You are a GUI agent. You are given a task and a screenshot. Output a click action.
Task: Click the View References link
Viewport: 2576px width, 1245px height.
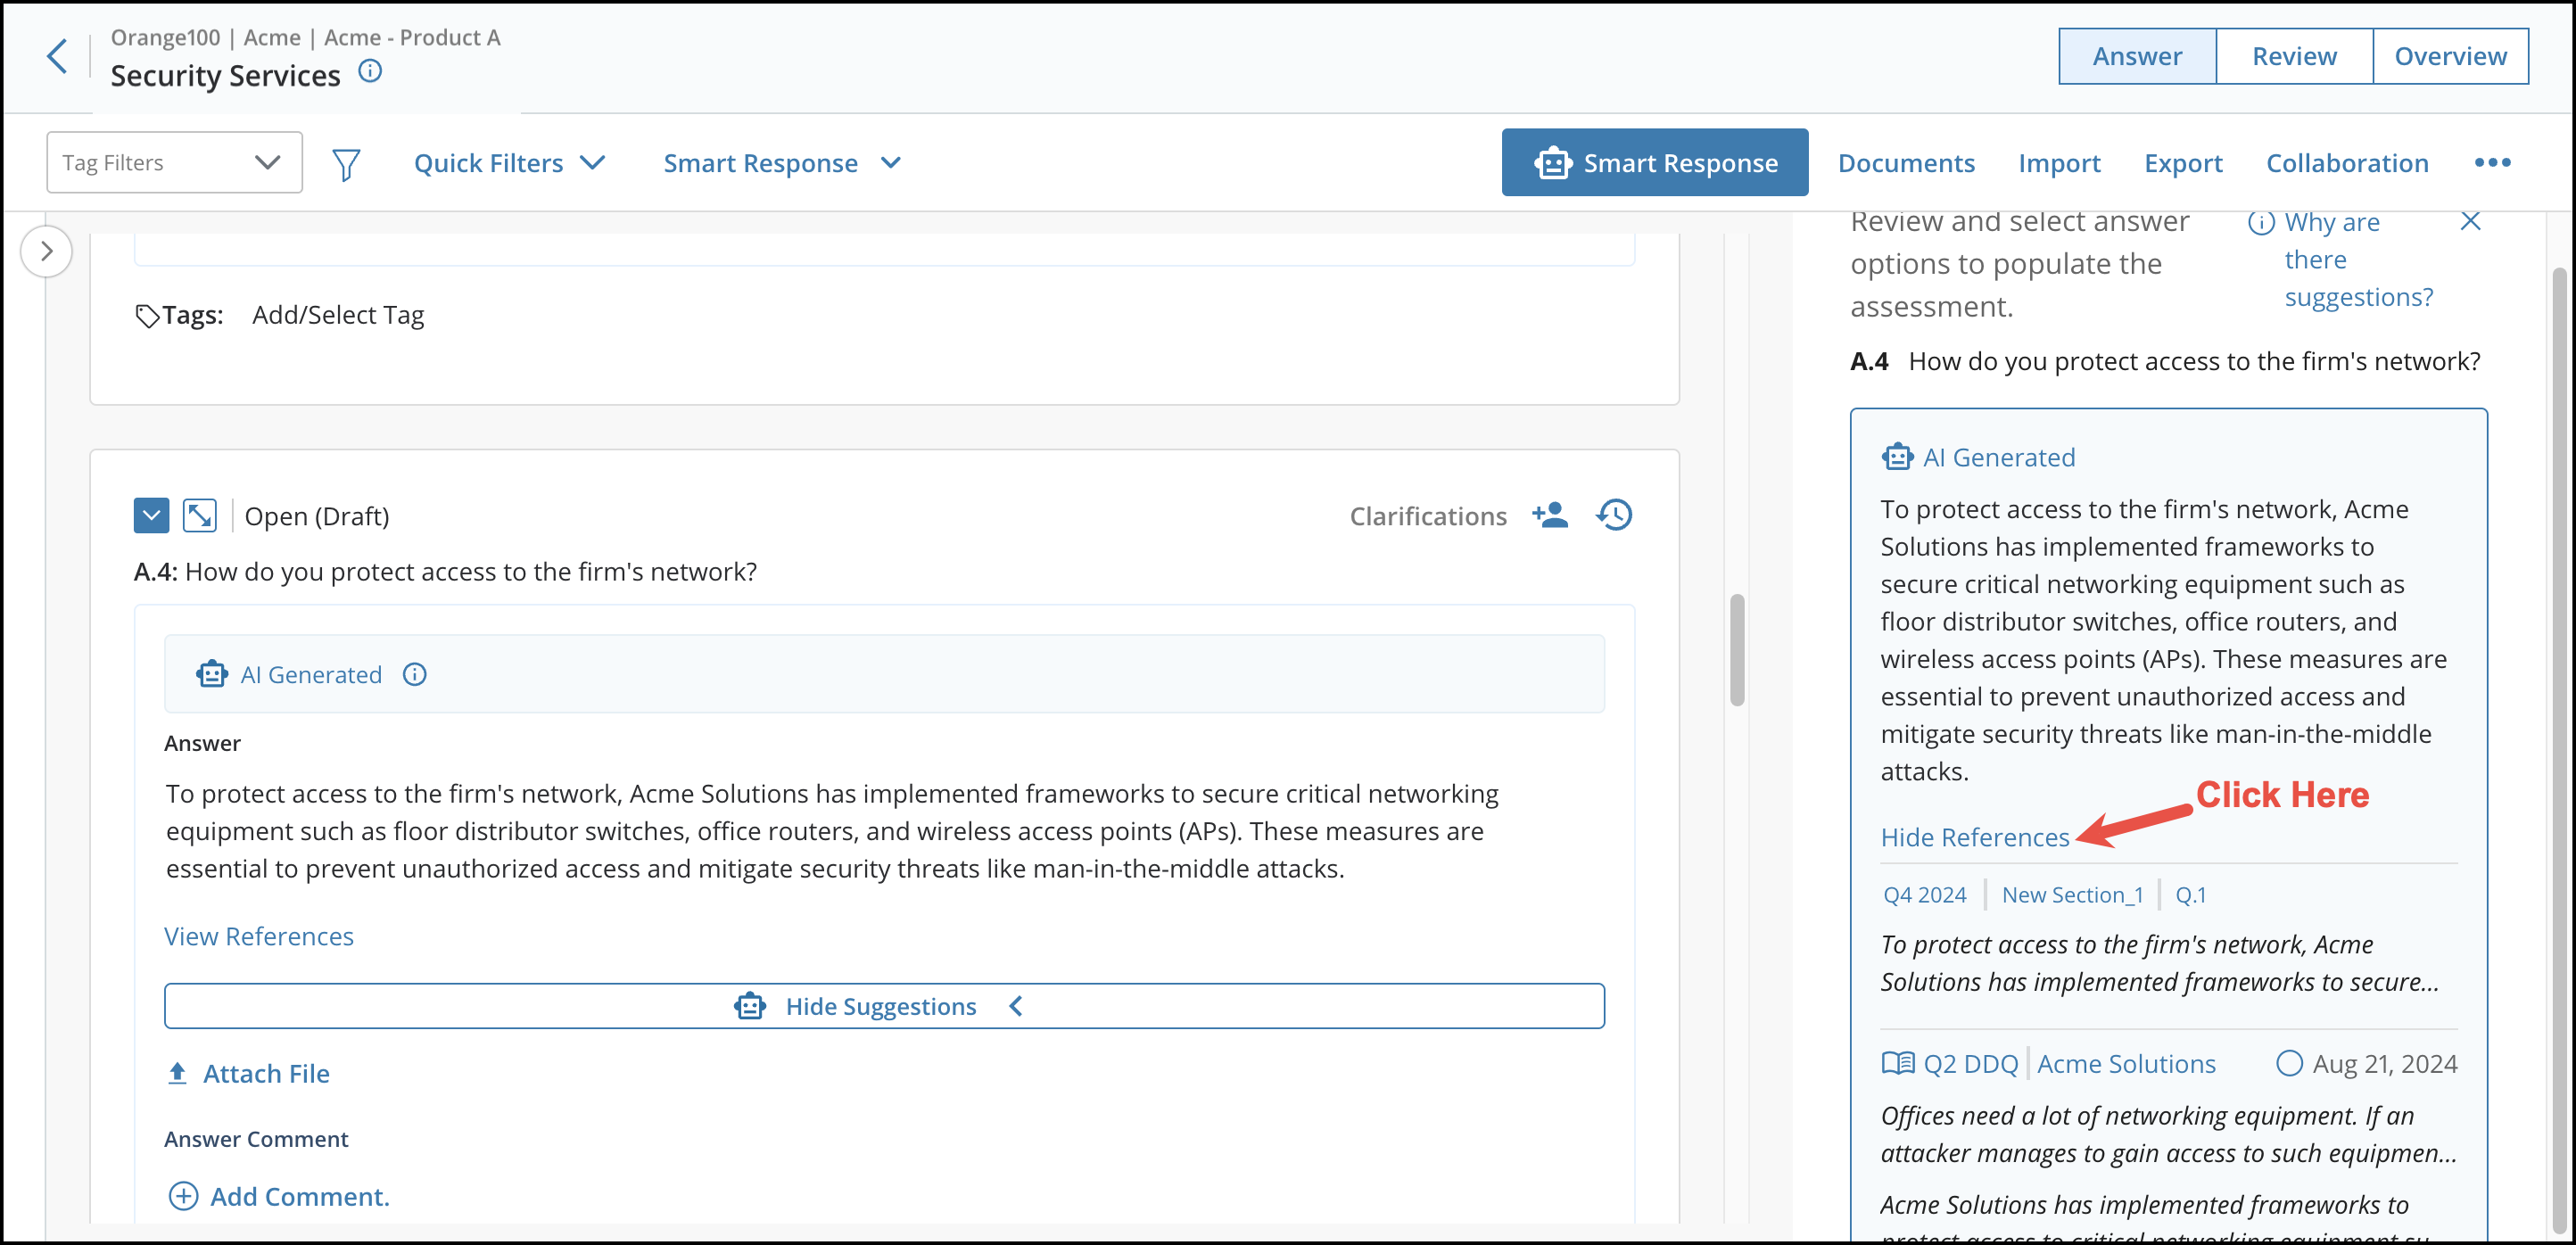click(x=259, y=936)
